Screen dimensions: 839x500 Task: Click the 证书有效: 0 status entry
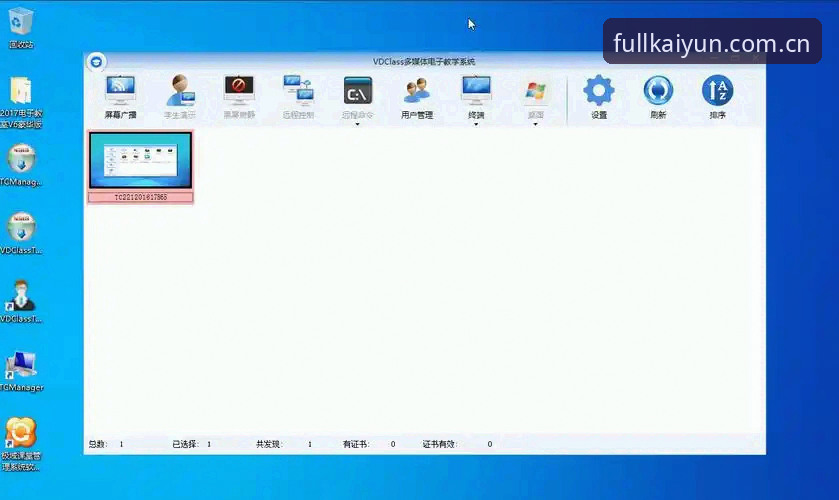click(x=457, y=444)
